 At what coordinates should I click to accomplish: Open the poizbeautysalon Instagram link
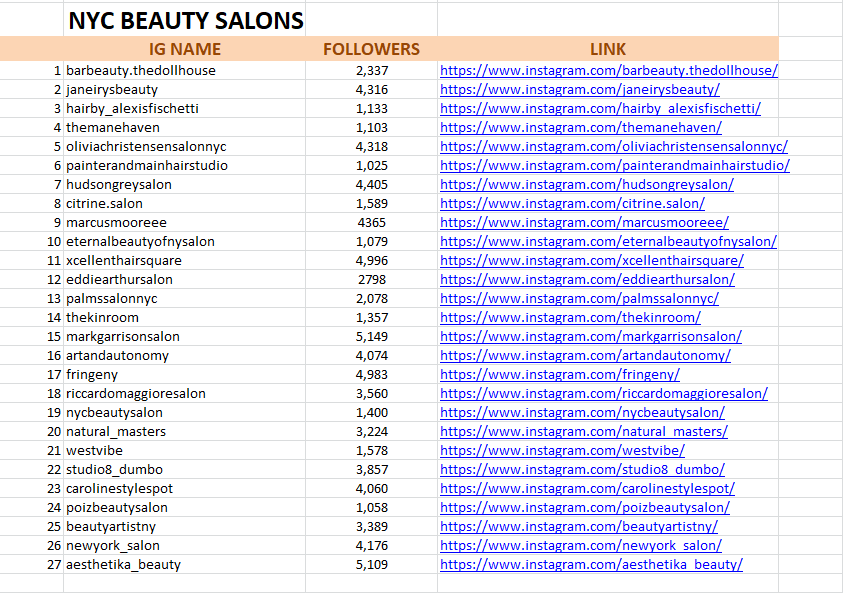pyautogui.click(x=585, y=508)
